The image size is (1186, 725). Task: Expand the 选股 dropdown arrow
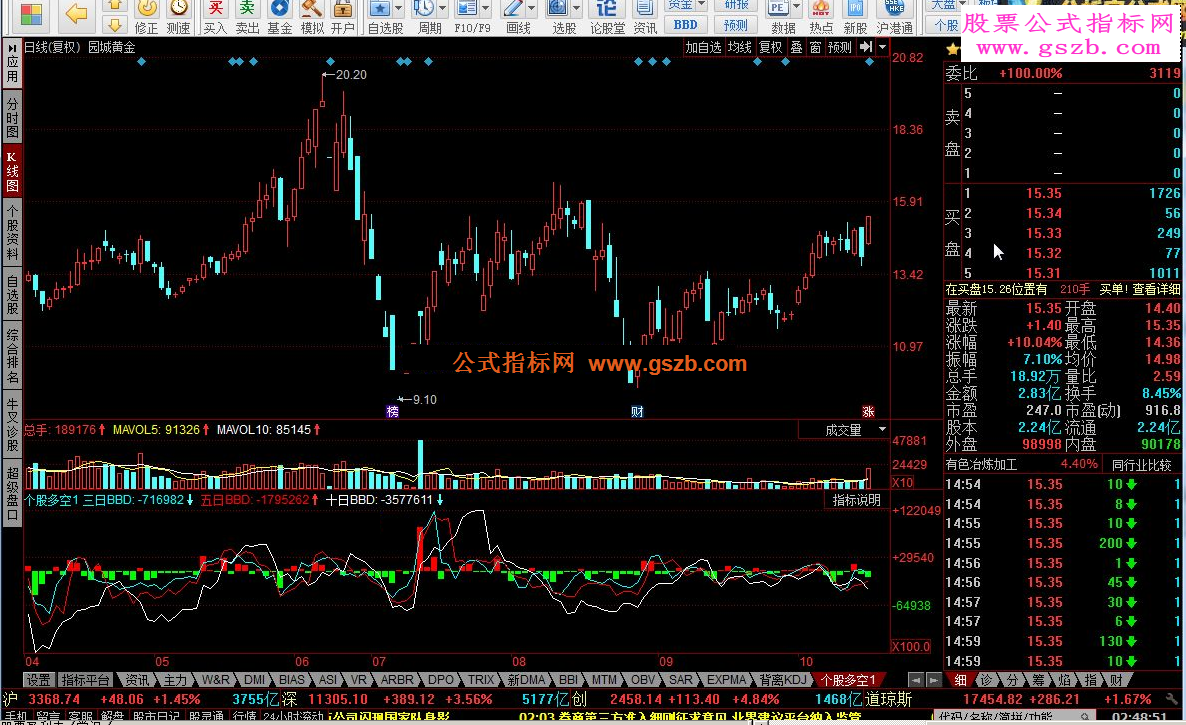point(576,8)
